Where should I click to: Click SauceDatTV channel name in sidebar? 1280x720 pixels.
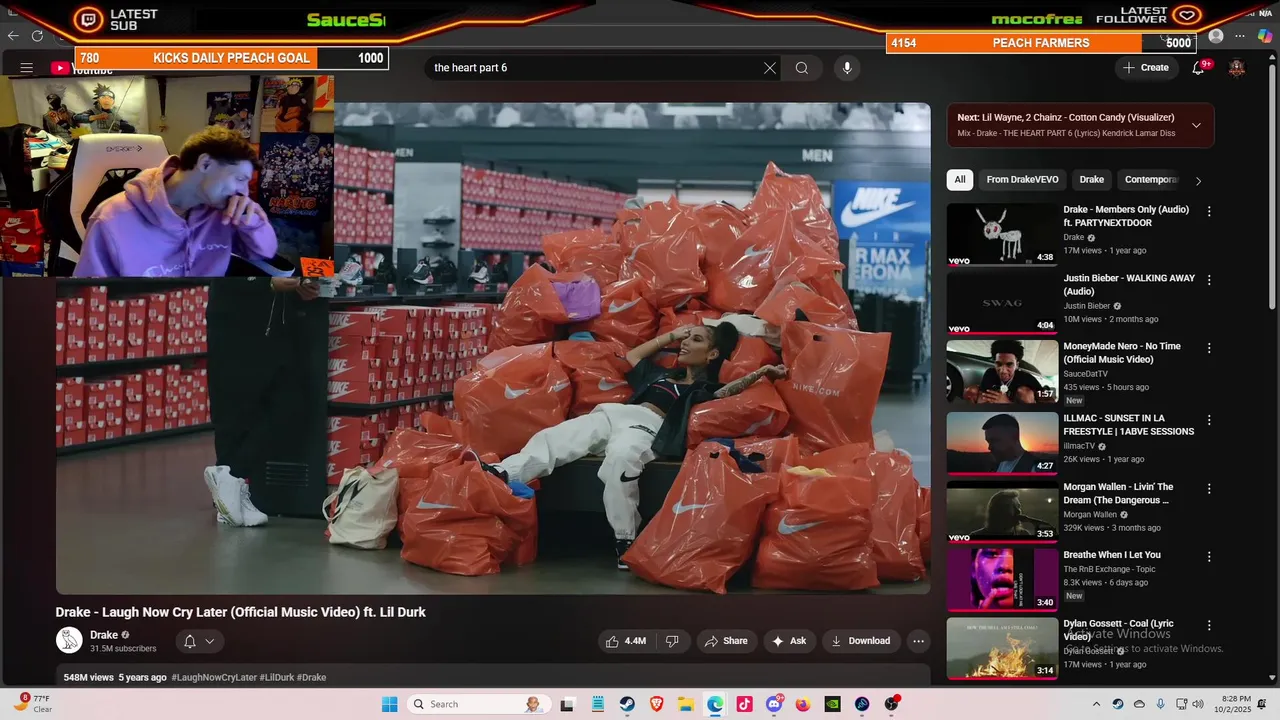point(1085,374)
